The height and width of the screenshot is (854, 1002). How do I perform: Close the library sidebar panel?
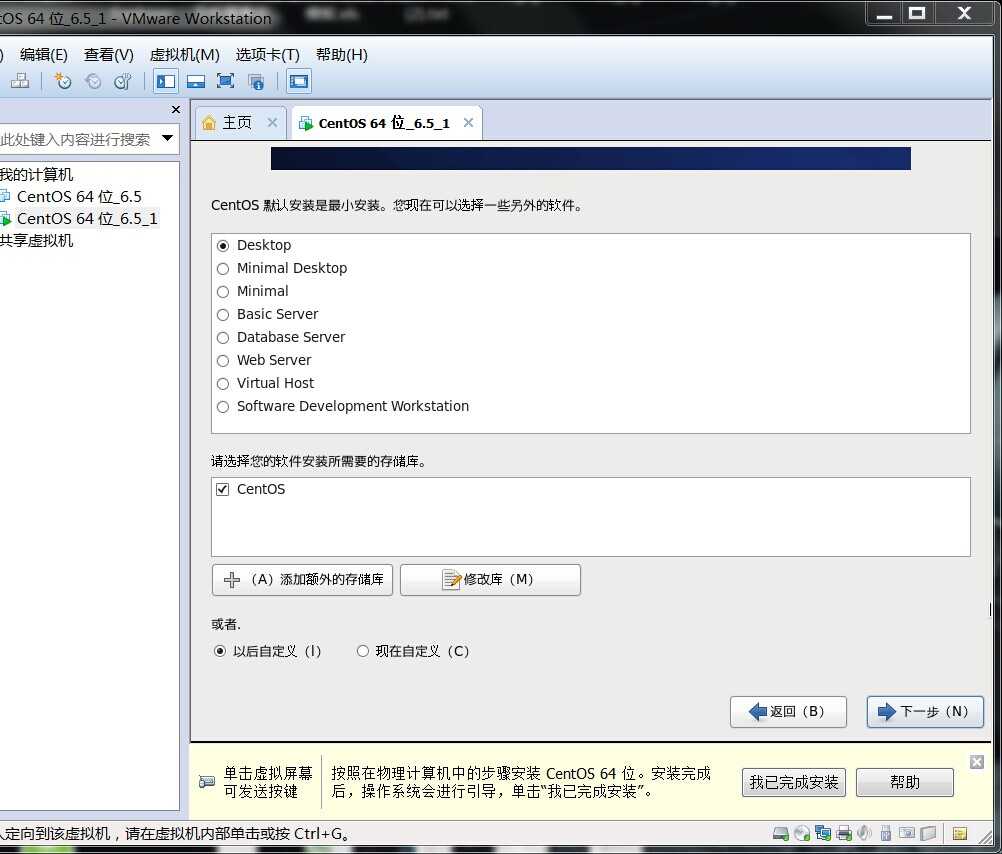[x=176, y=110]
